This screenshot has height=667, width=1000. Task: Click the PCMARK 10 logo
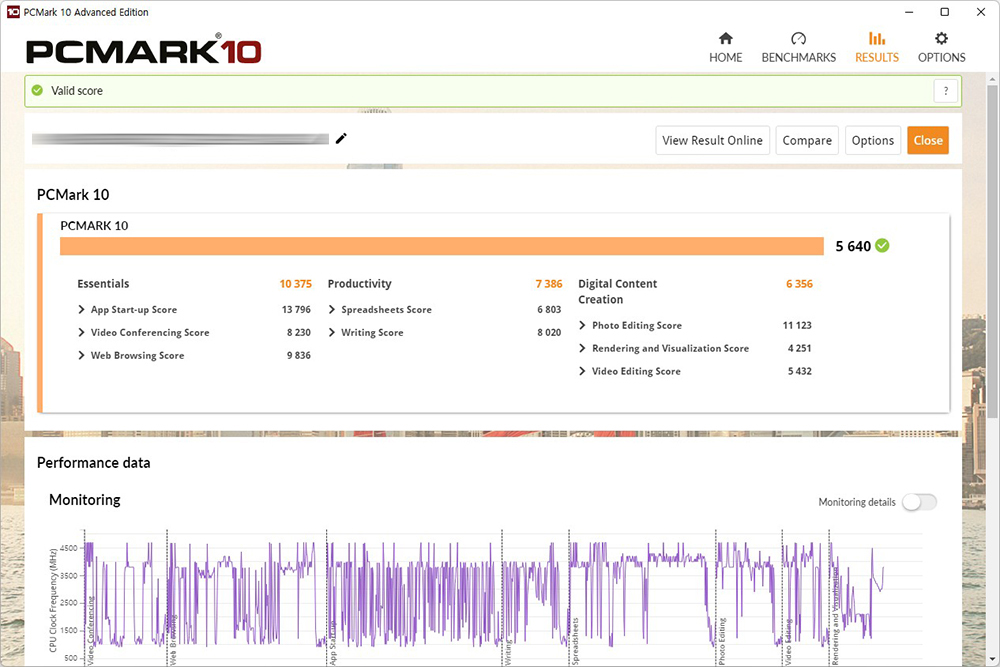143,51
